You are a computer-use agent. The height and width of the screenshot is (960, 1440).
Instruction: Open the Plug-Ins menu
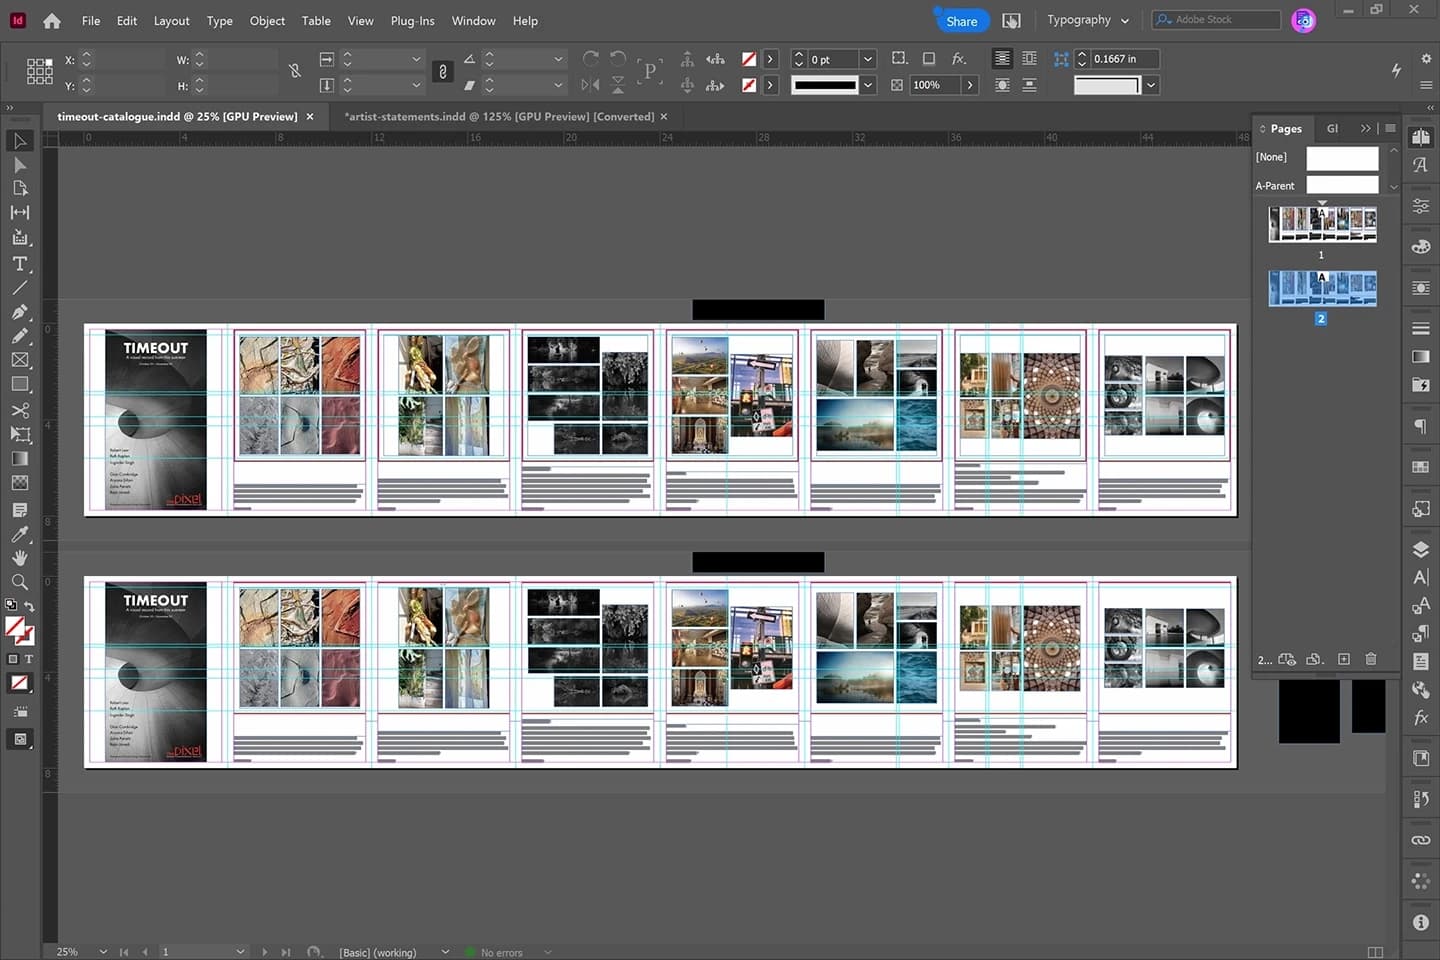412,21
